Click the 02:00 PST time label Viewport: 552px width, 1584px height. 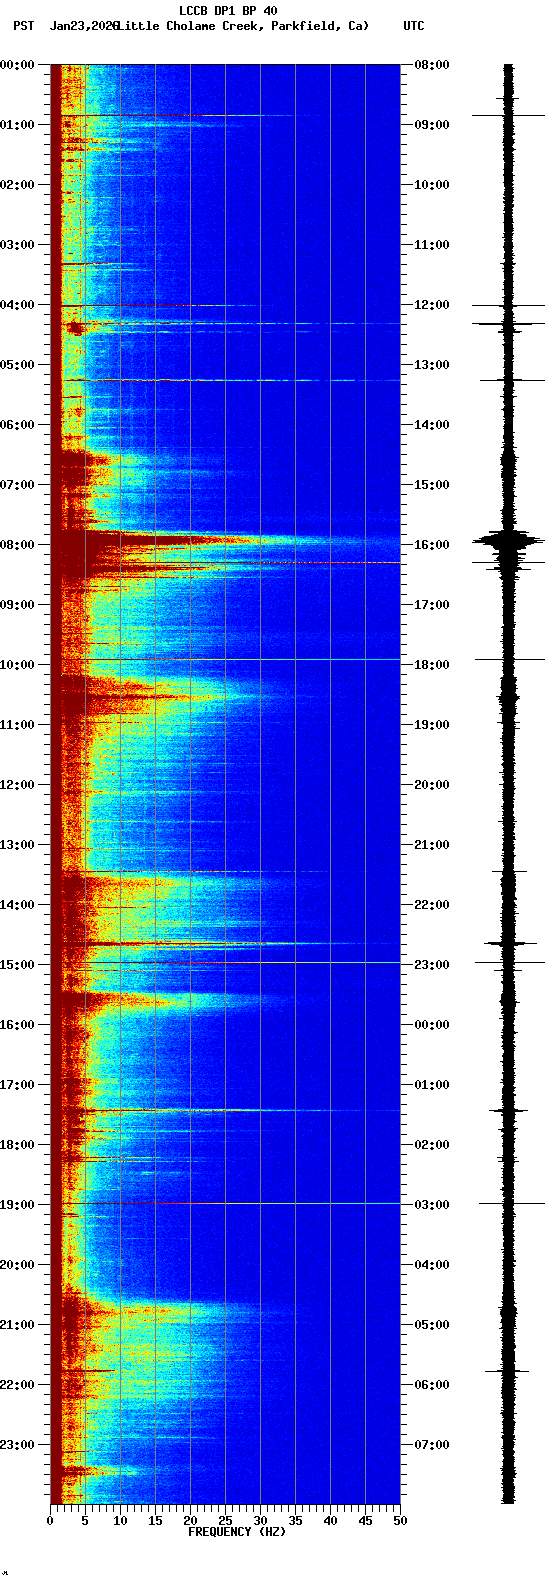[18, 185]
